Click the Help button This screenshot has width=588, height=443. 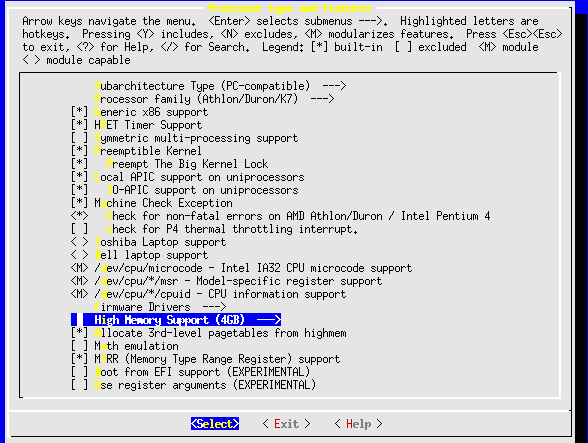pos(358,424)
